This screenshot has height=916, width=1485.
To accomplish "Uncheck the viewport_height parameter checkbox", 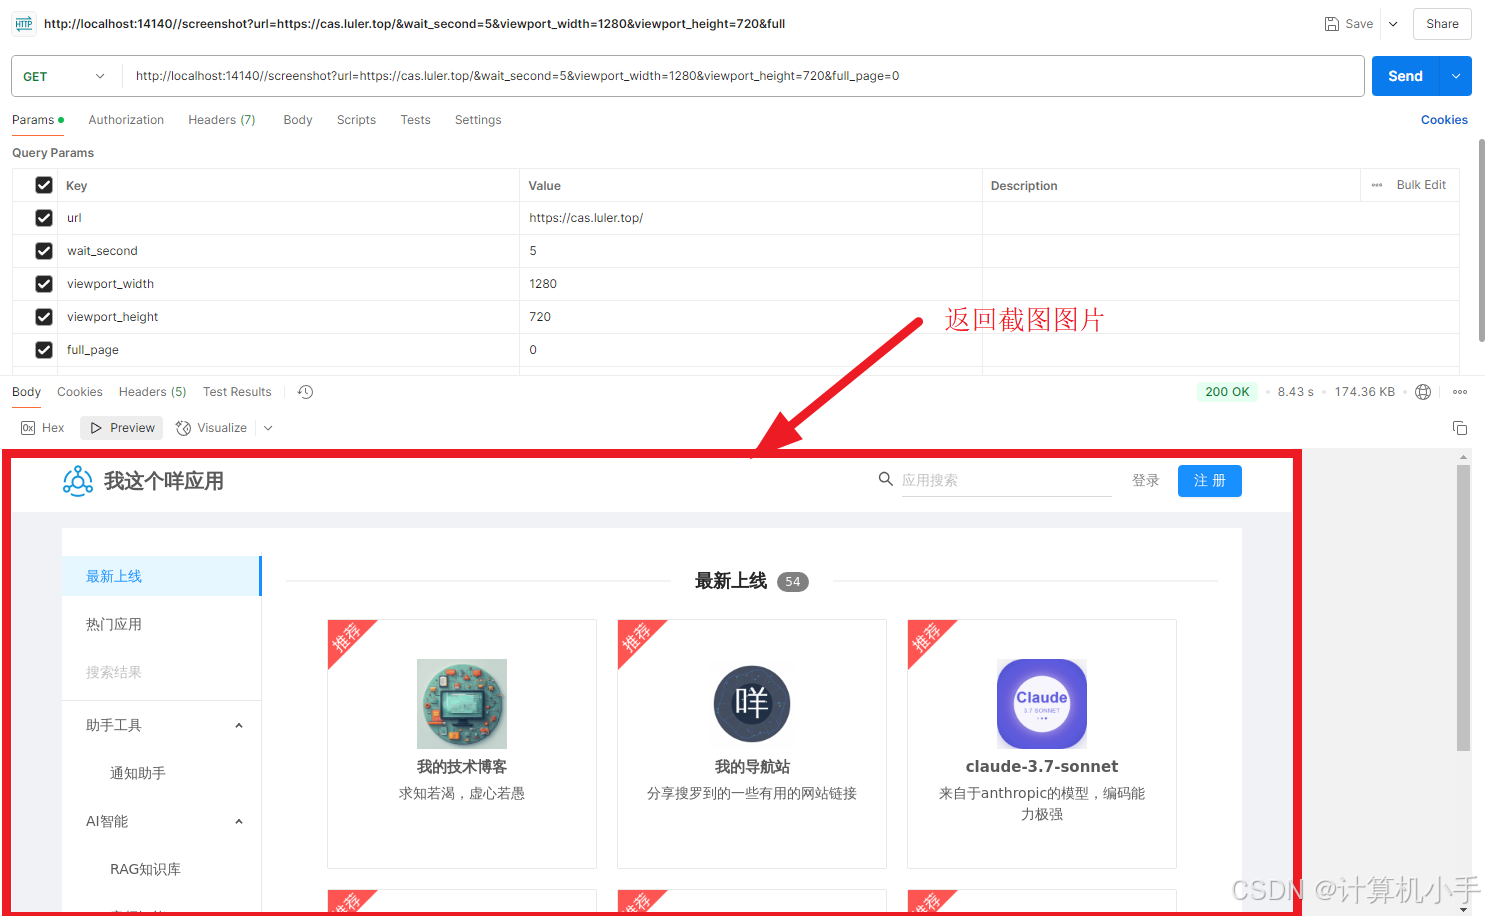I will click(44, 317).
